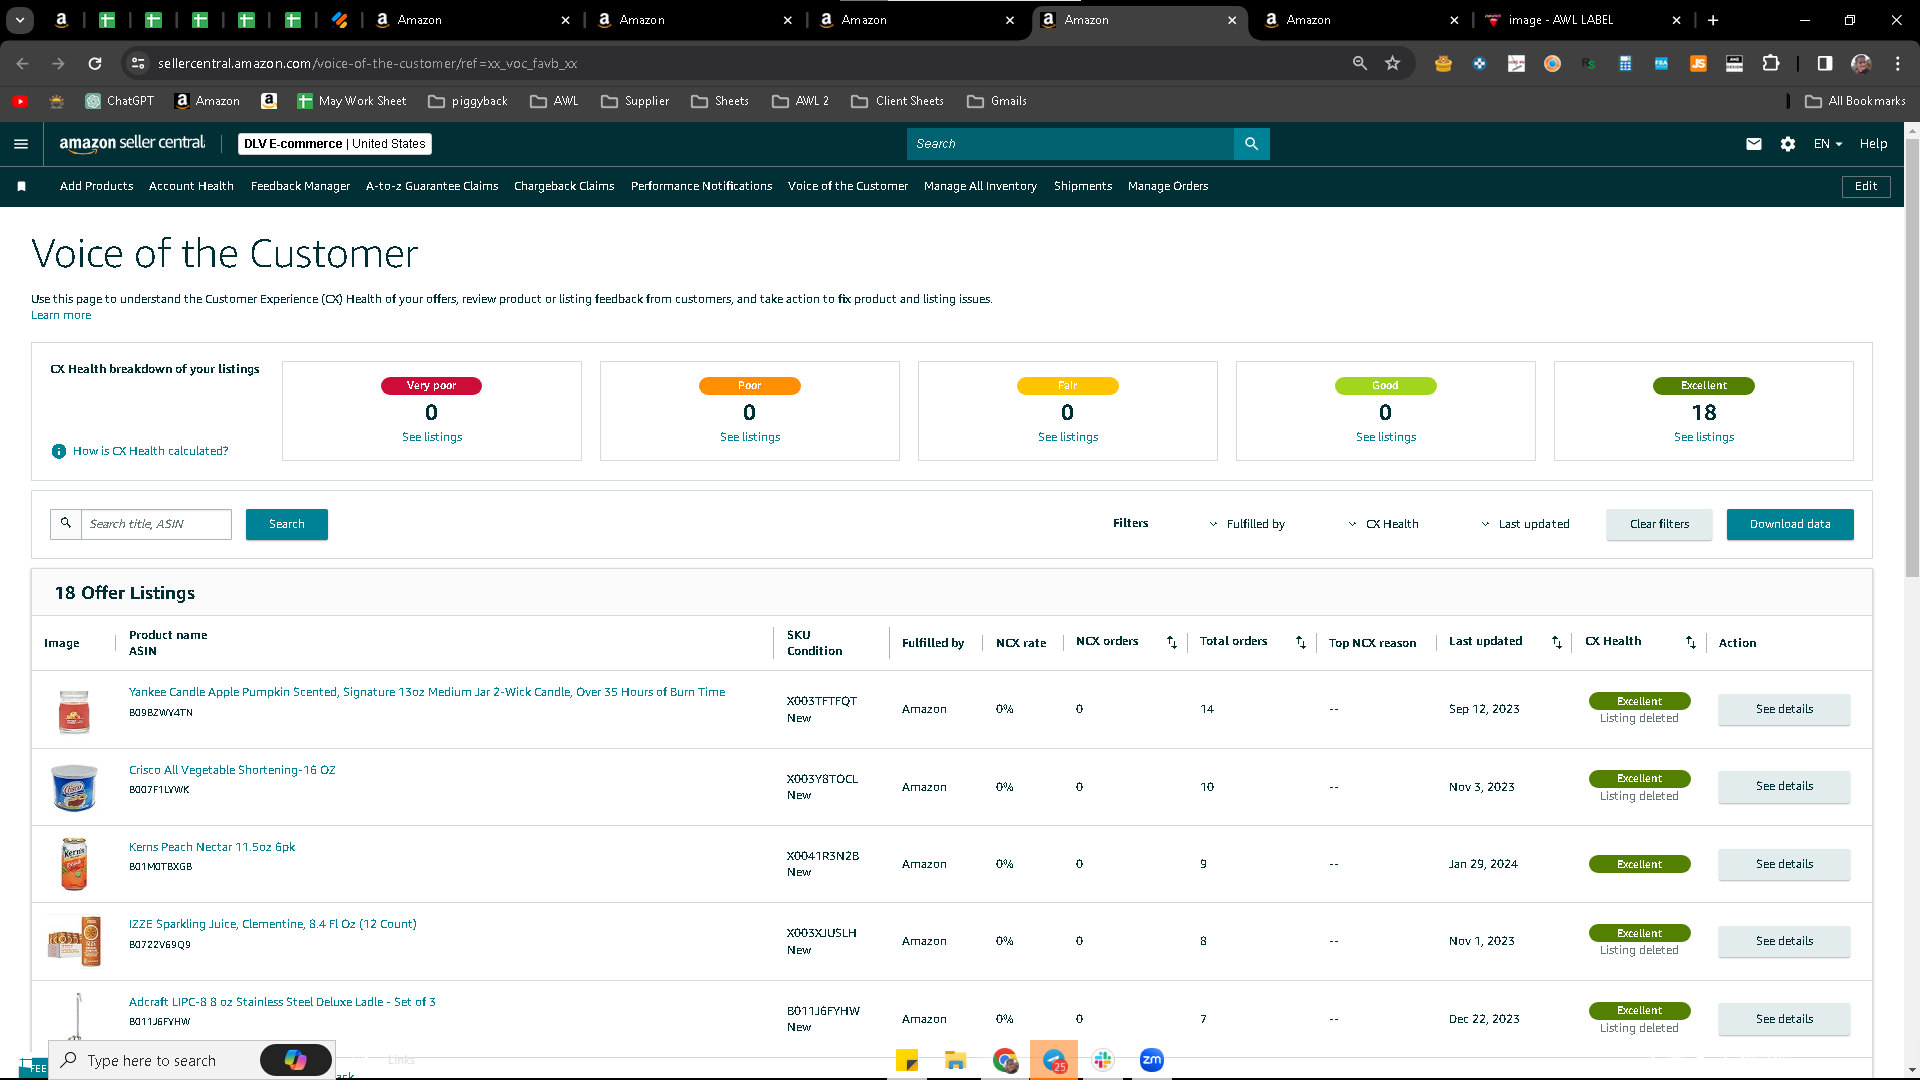This screenshot has width=1920, height=1080.
Task: Open Telegram from the taskbar
Action: tap(1054, 1060)
